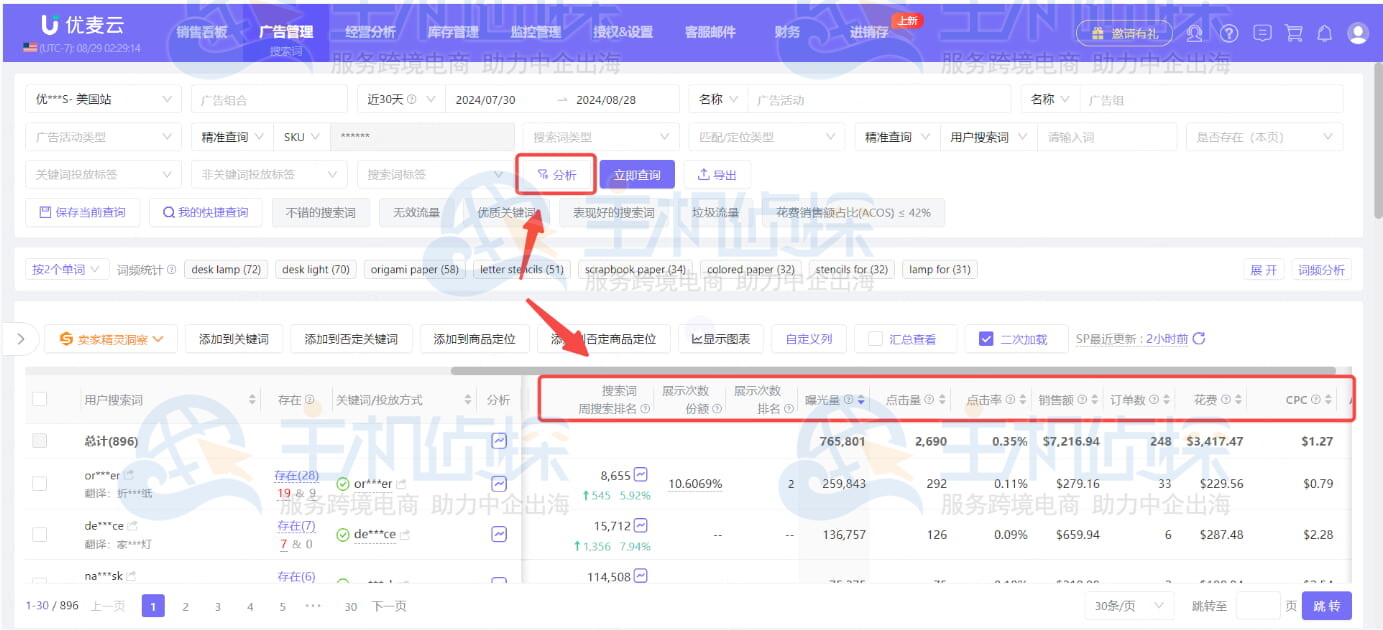Go to page 2 in pagination
The height and width of the screenshot is (630, 1383).
tap(185, 605)
